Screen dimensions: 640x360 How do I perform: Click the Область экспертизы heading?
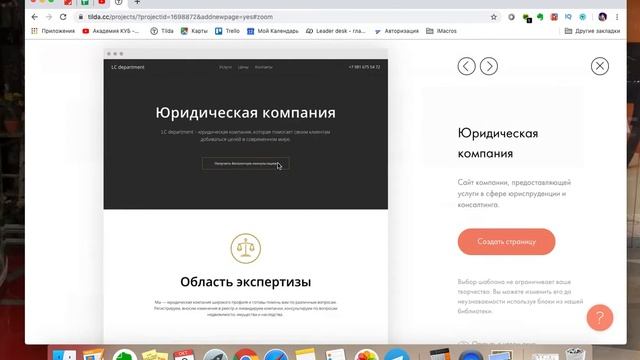[x=245, y=282]
